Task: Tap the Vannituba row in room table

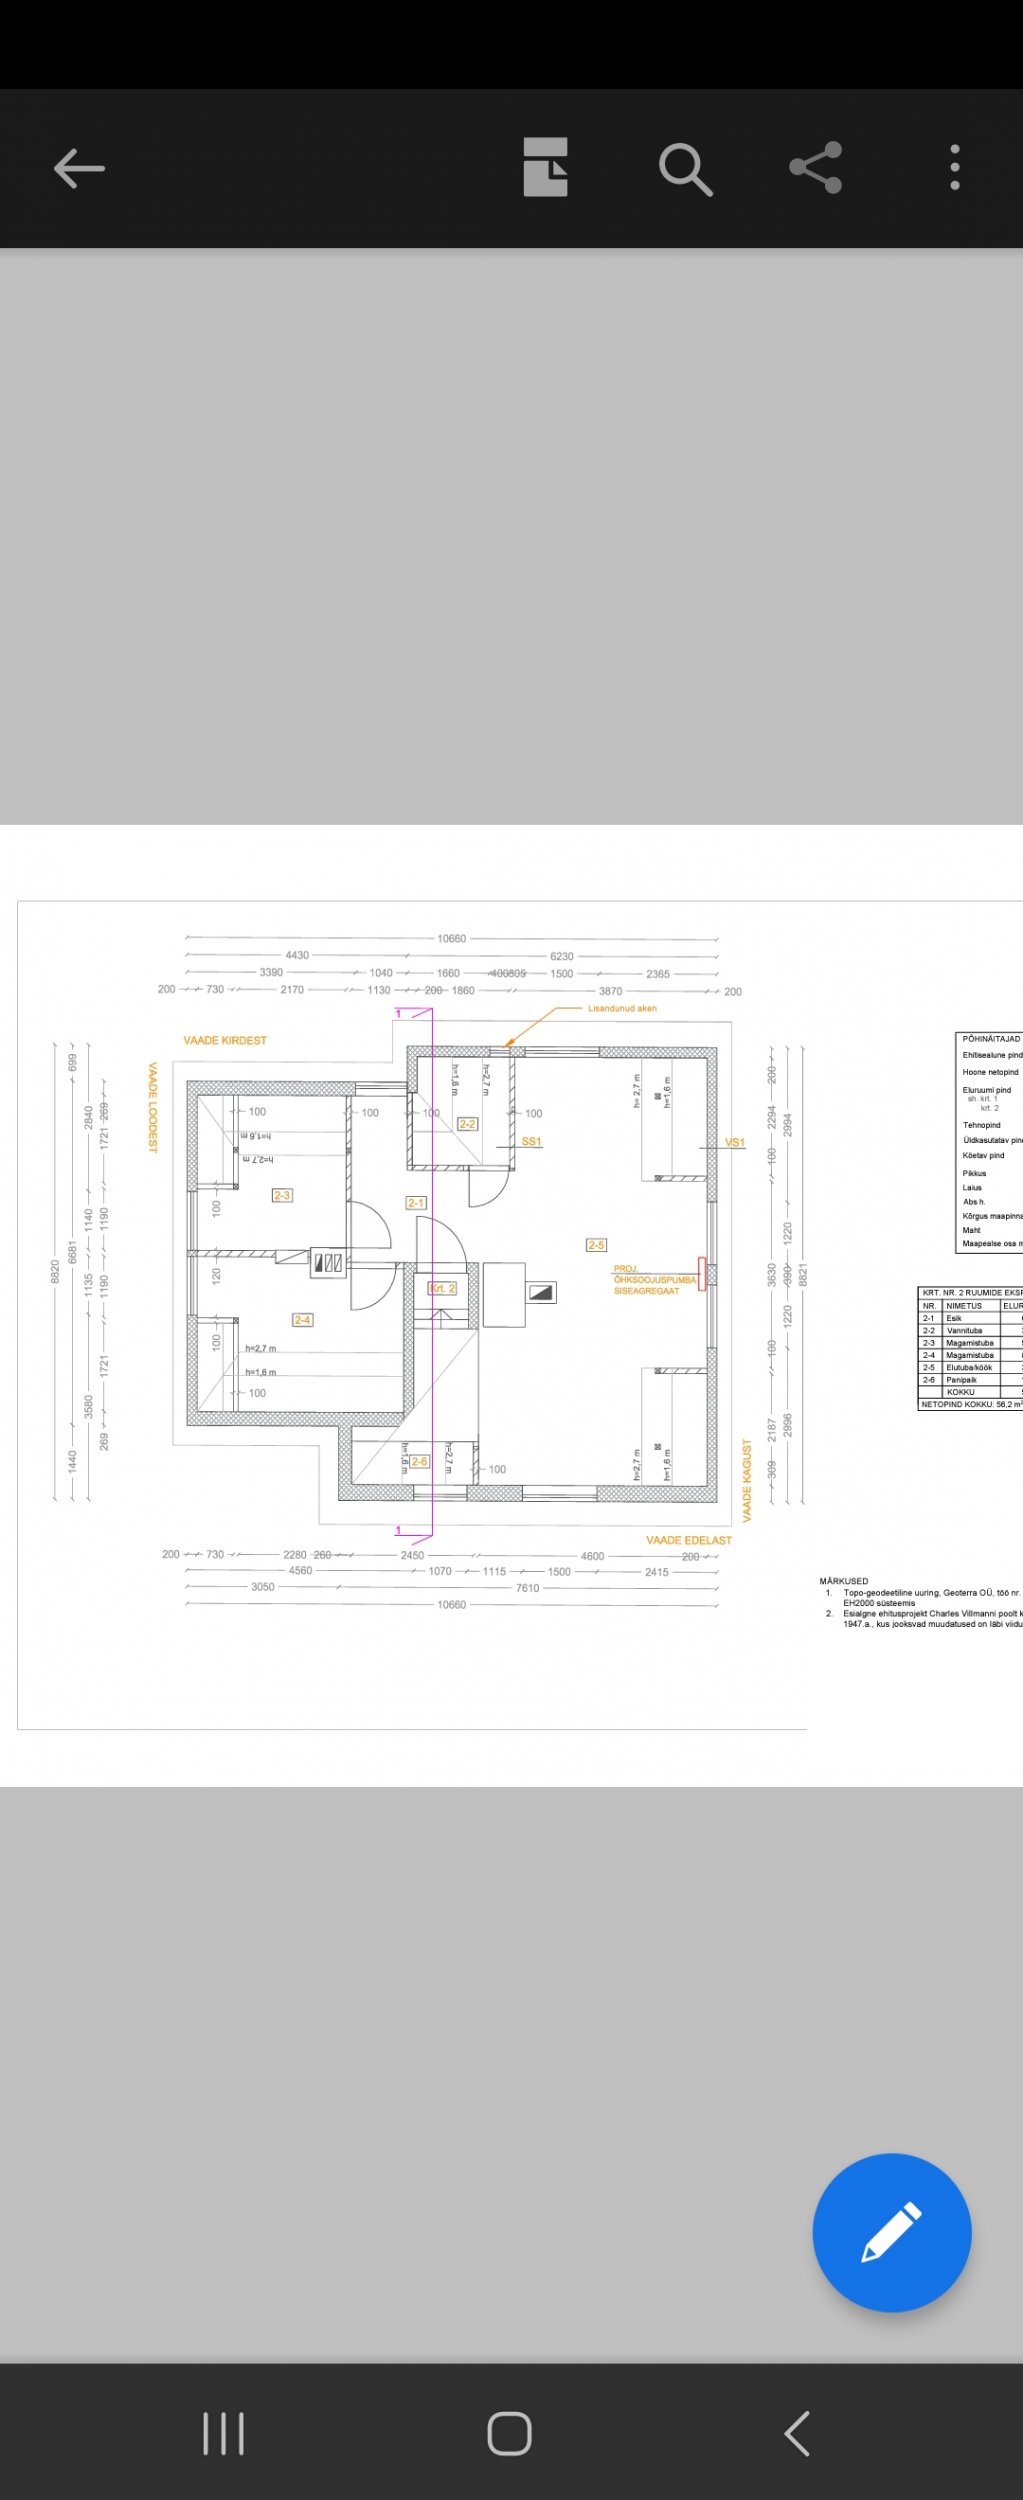Action: [x=968, y=1330]
